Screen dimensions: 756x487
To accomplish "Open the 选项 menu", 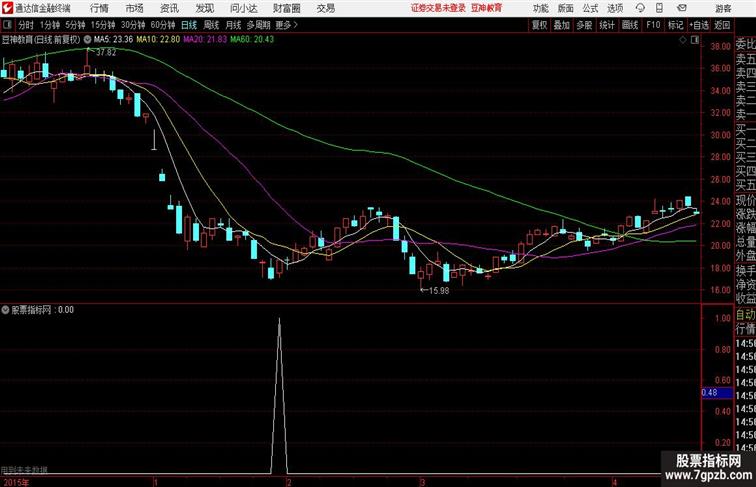I will [615, 8].
